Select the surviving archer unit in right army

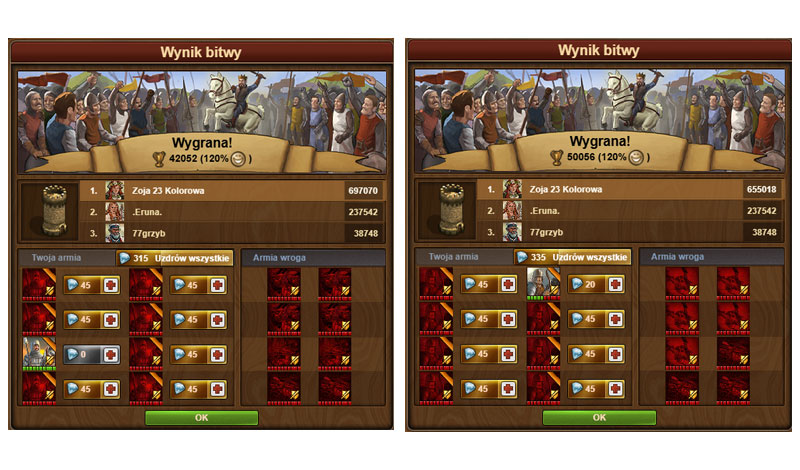click(543, 283)
